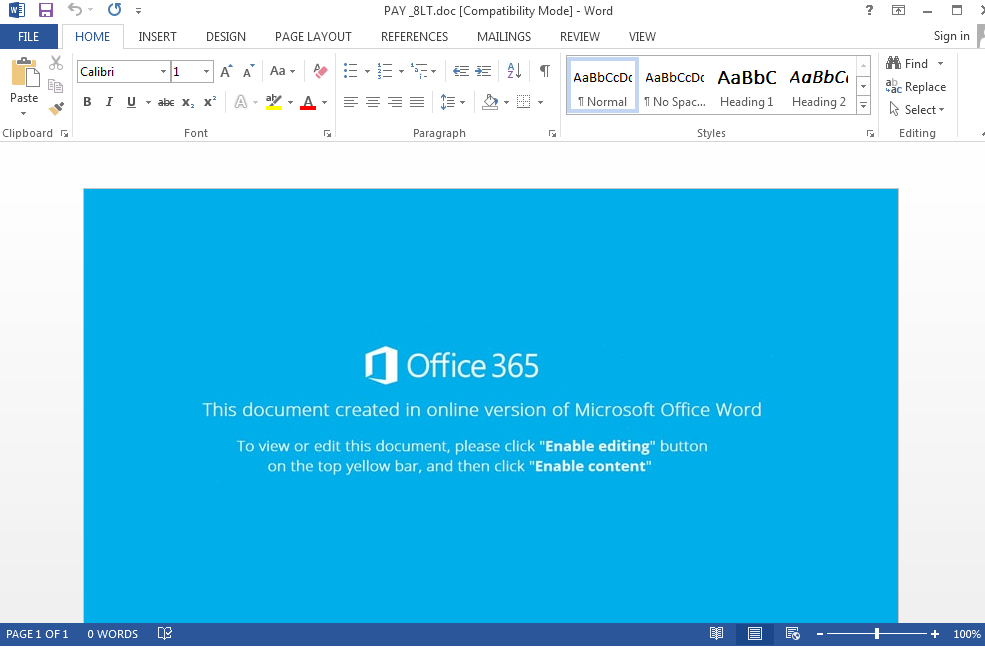
Task: Open the Paragraph dialog launcher
Action: (552, 133)
